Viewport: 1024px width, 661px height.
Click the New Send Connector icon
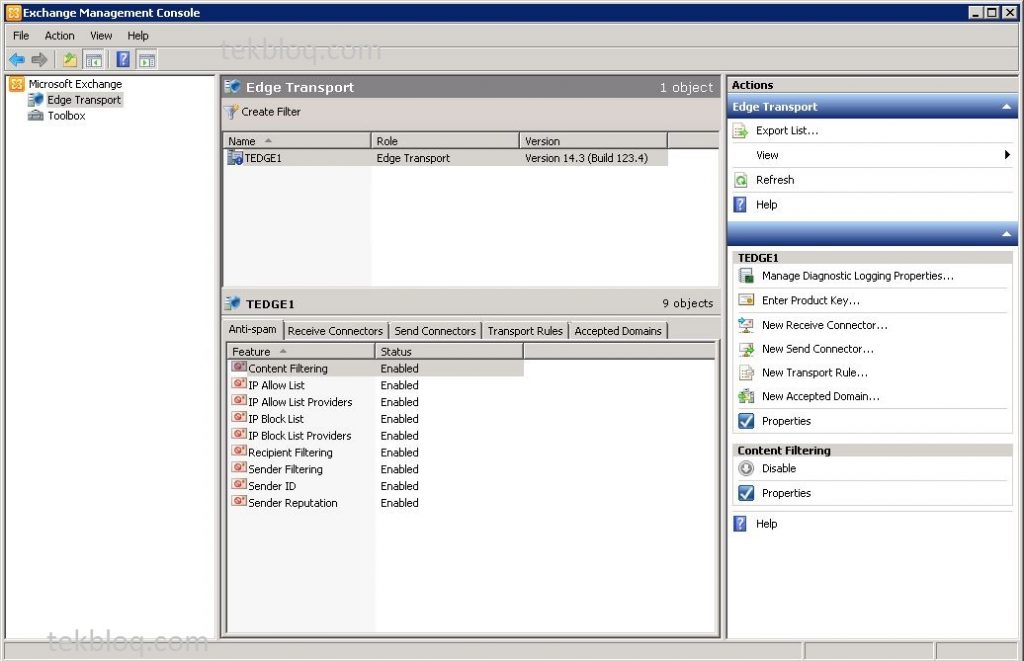746,349
